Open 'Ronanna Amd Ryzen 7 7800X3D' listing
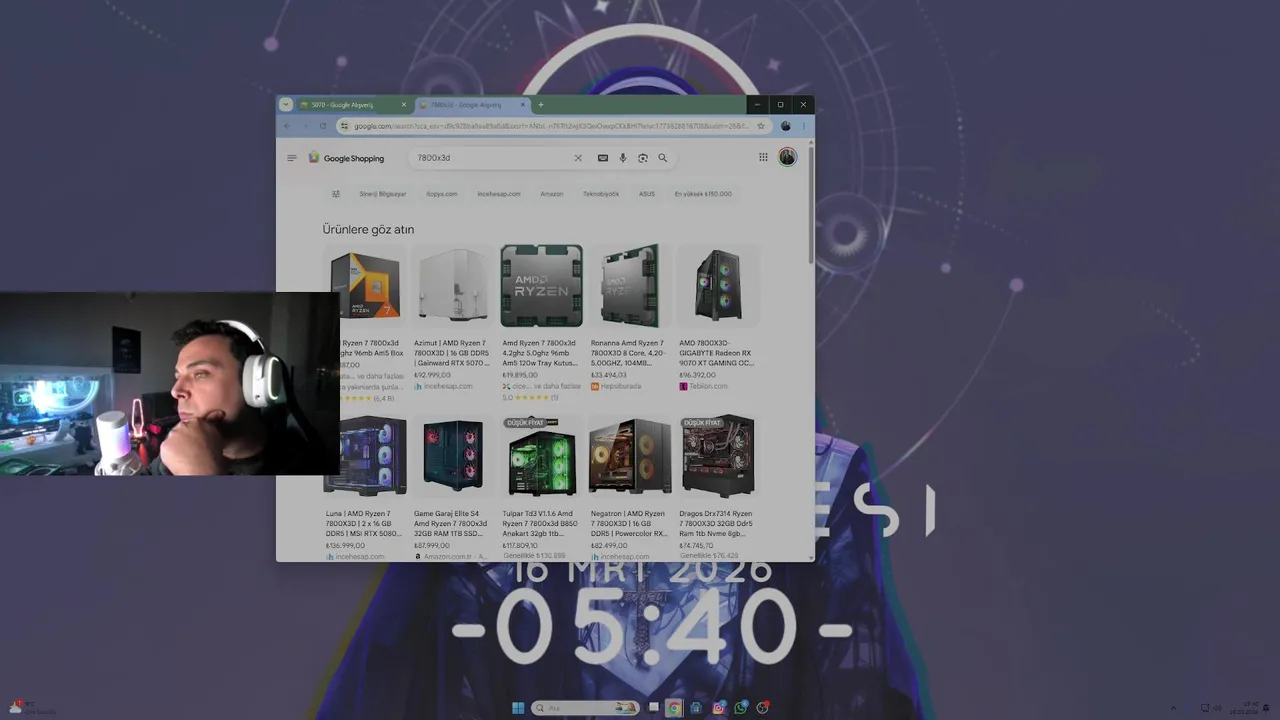 pyautogui.click(x=628, y=353)
